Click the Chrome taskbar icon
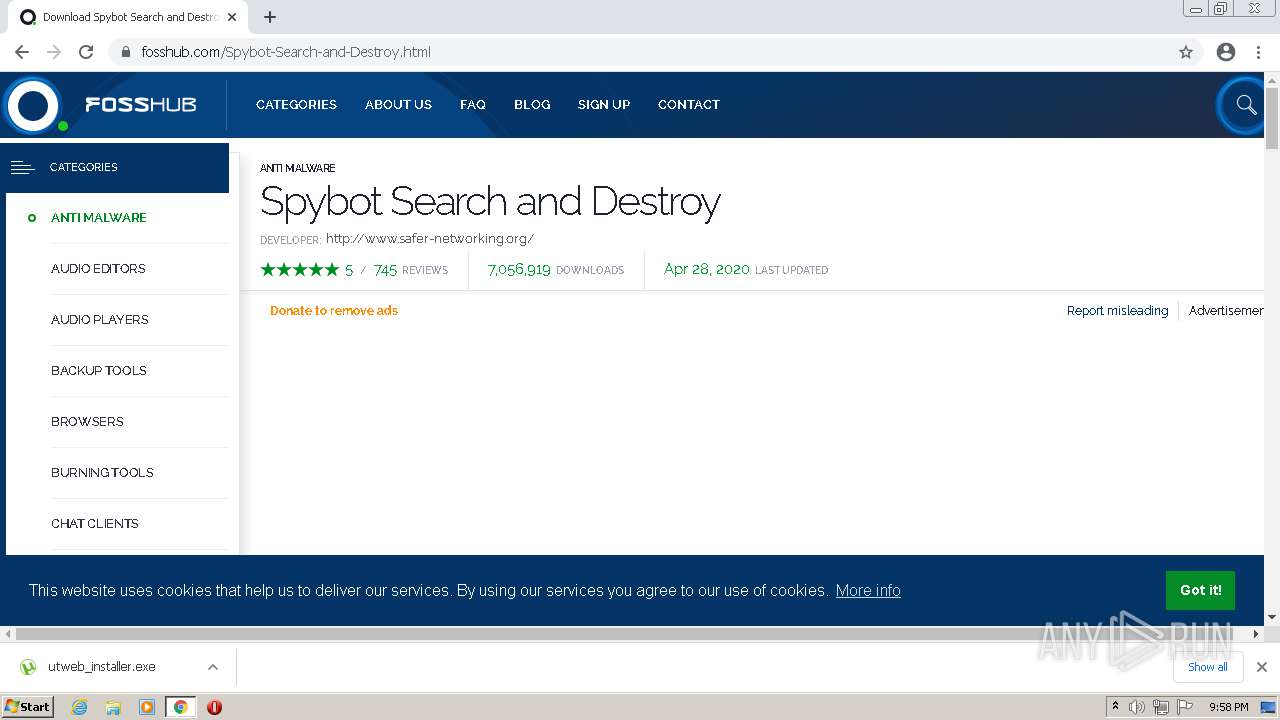The height and width of the screenshot is (720, 1280). (x=180, y=707)
